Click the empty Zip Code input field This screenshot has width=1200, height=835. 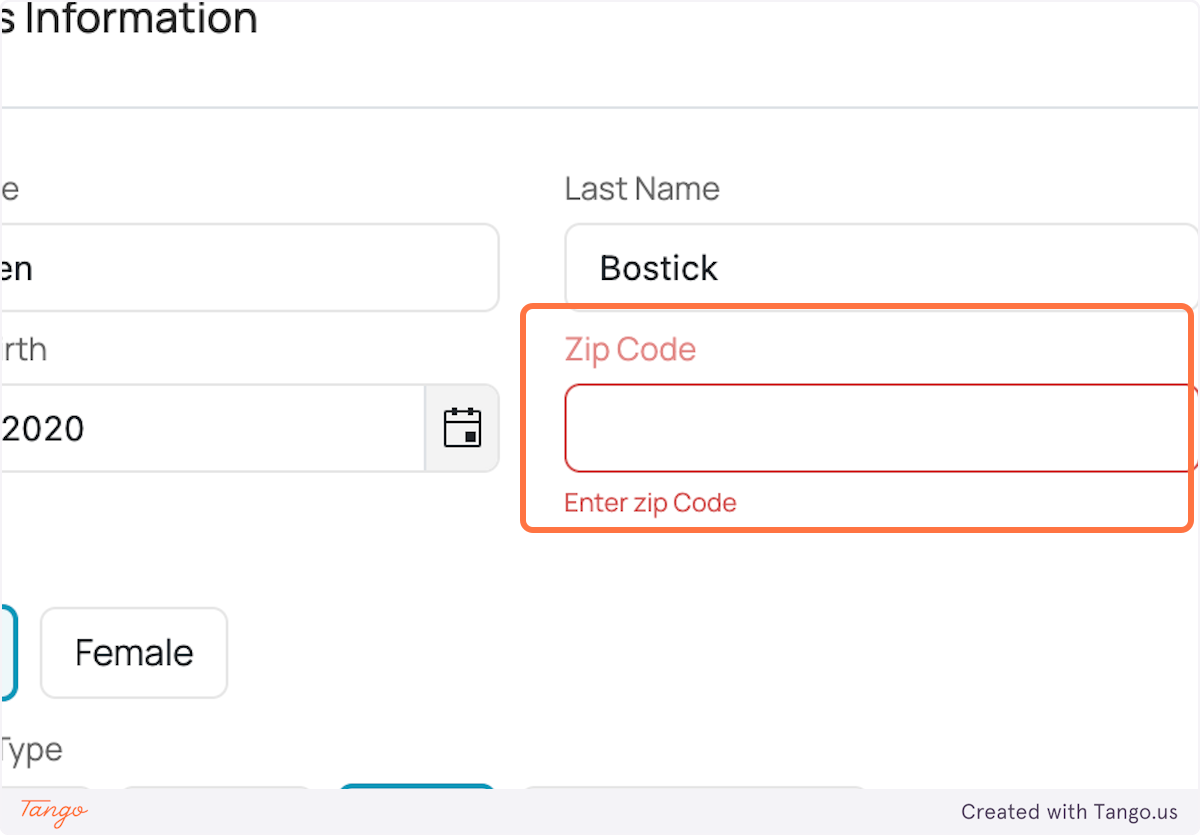880,428
